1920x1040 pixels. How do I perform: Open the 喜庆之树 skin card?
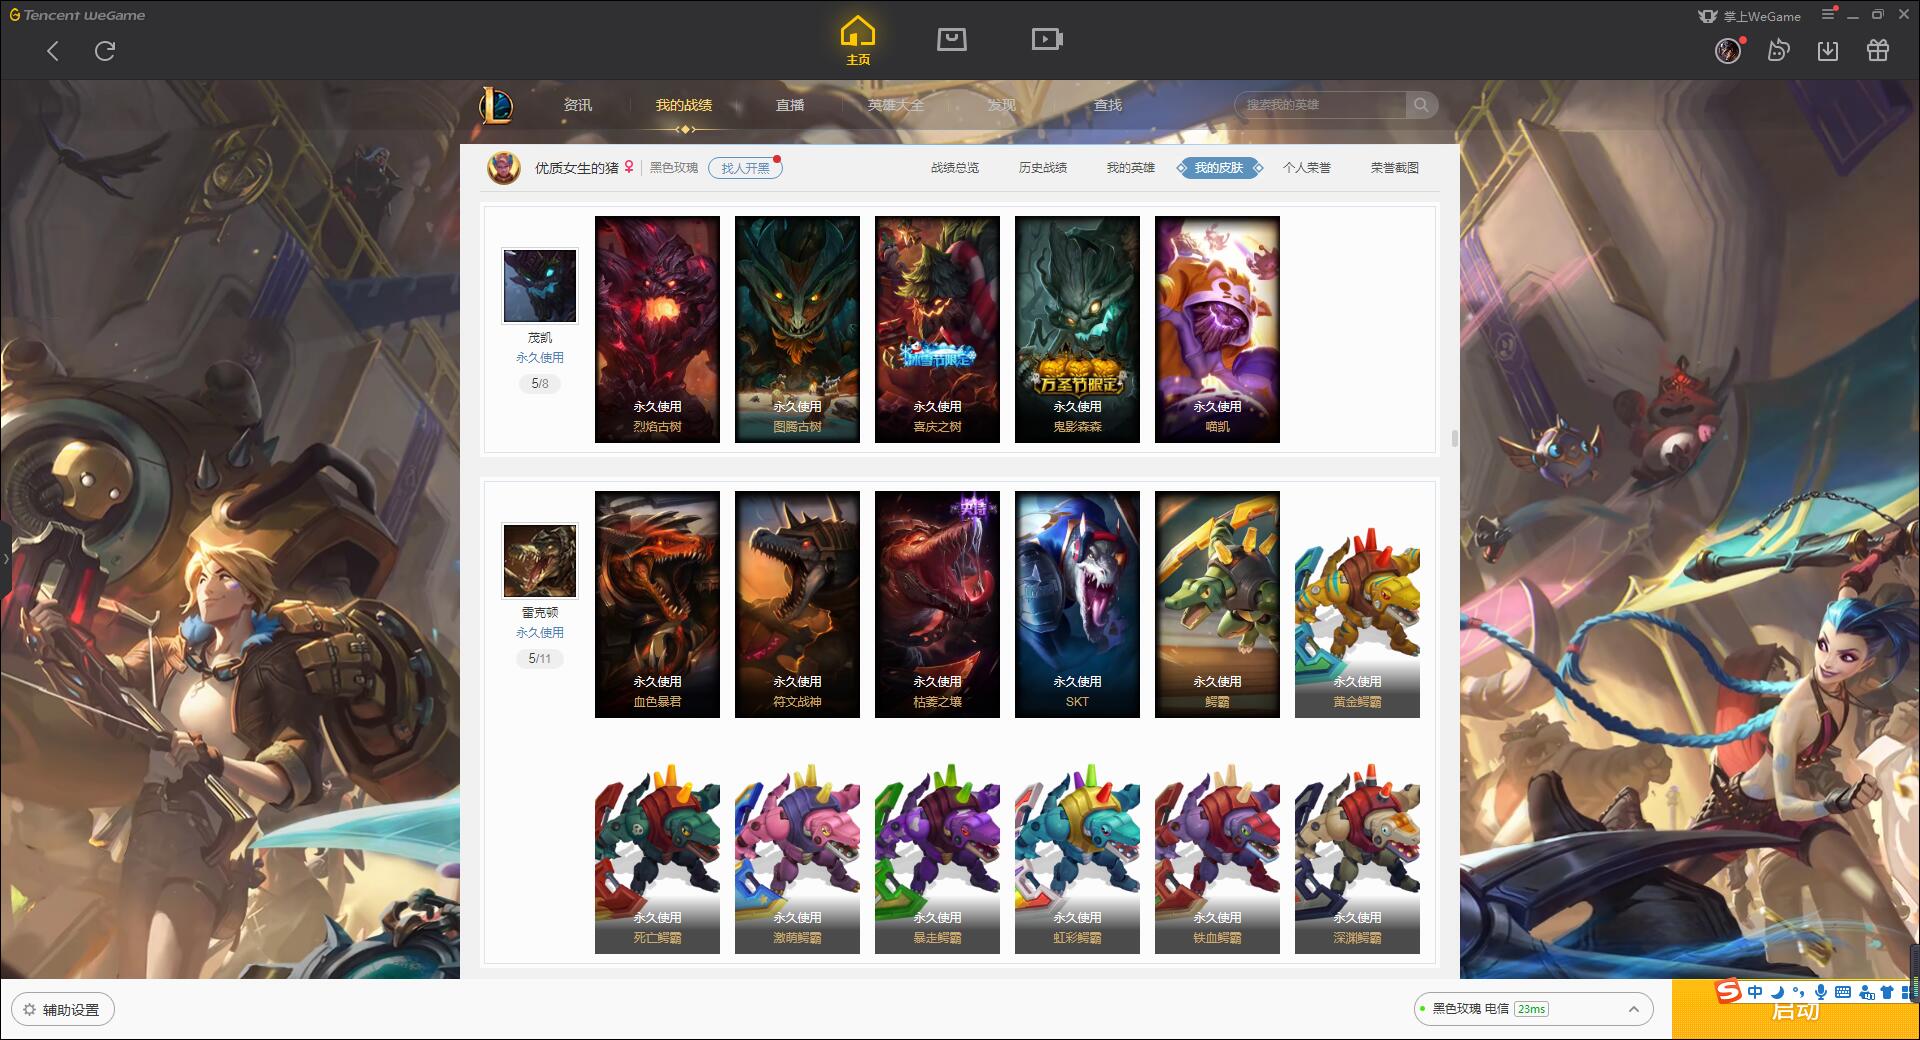[x=937, y=329]
